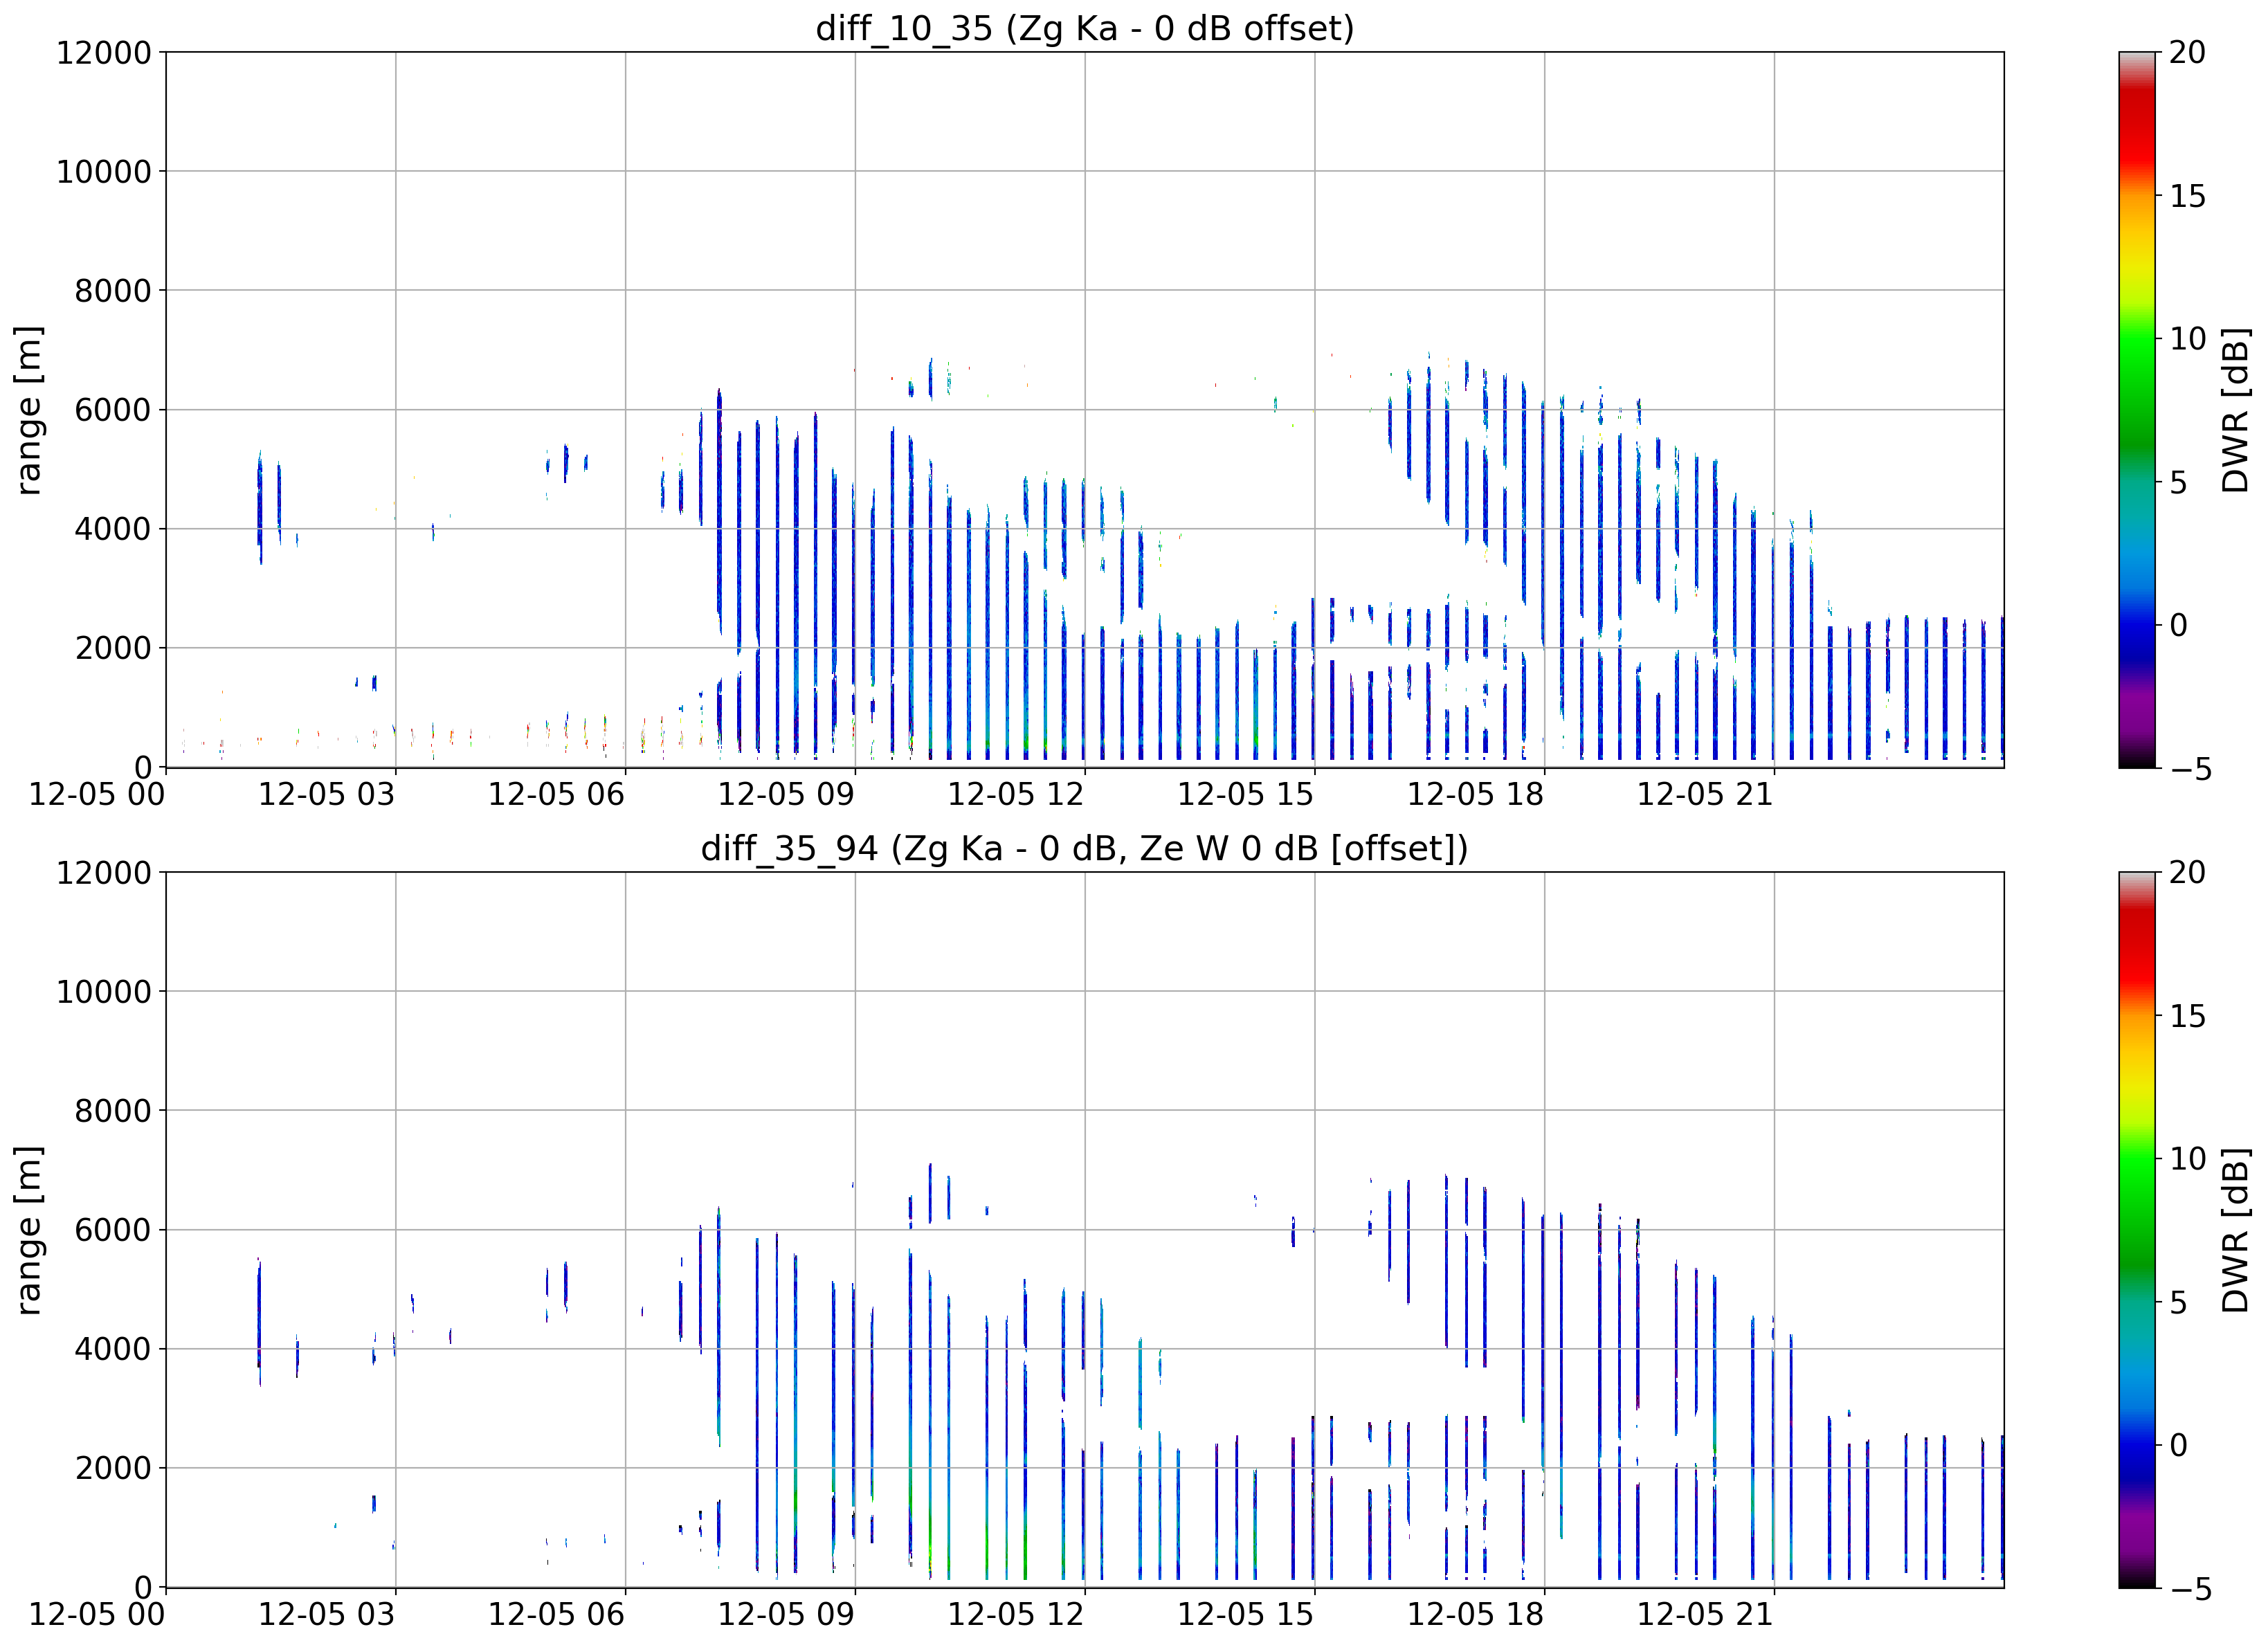The height and width of the screenshot is (1645, 2268).
Task: Click the 0 tick label on the diff_35_94 colorbar
Action: tap(2178, 1445)
